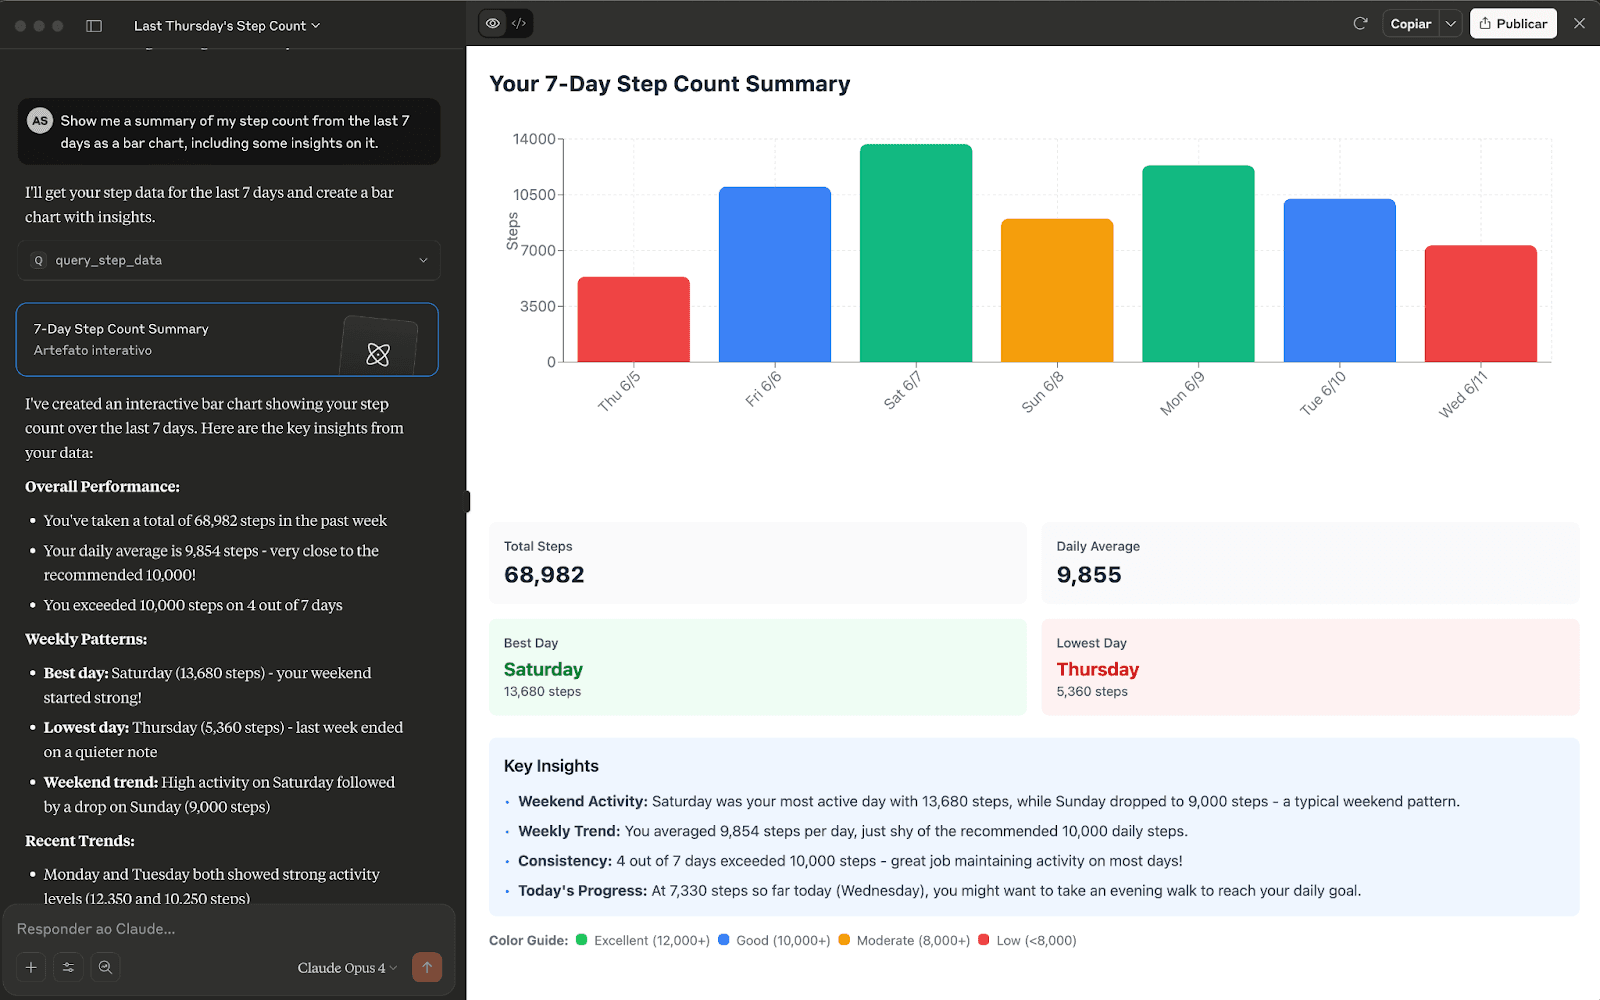Open the chat title dropdown menu
Image resolution: width=1600 pixels, height=1000 pixels.
[227, 26]
